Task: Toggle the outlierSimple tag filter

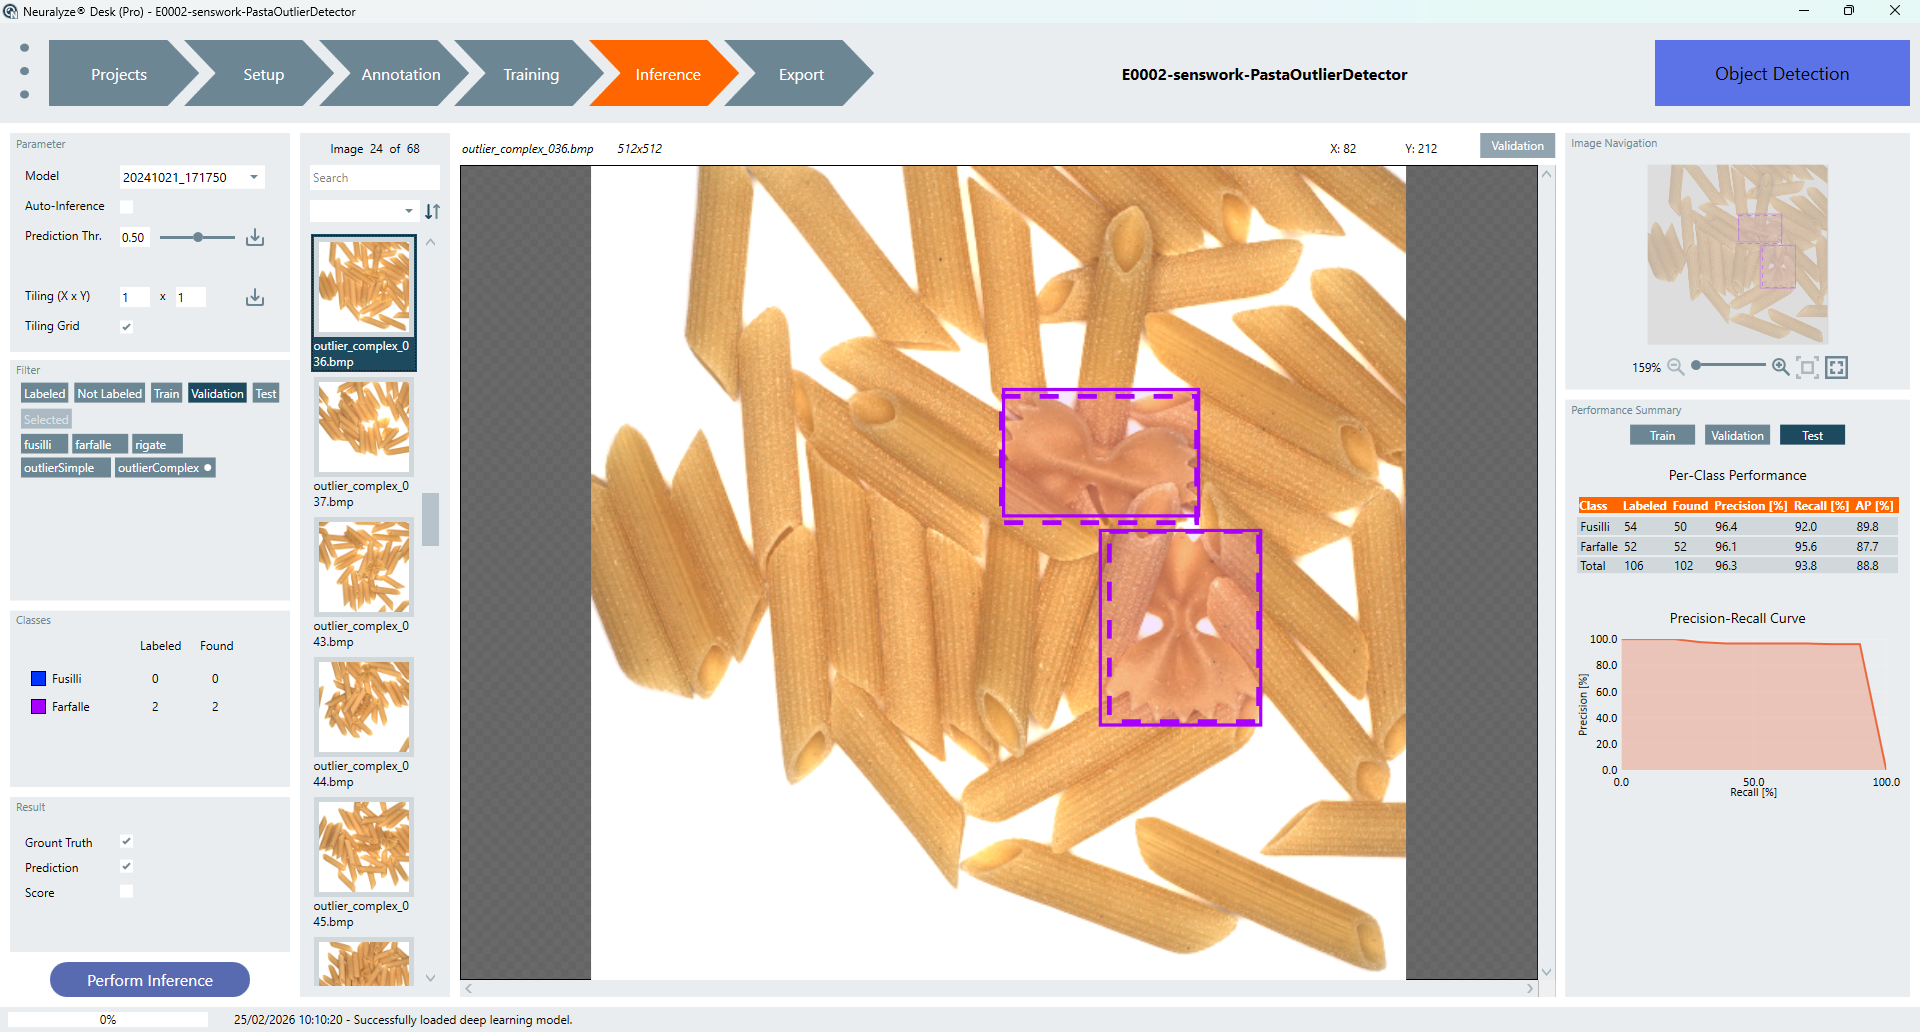Action: point(66,468)
